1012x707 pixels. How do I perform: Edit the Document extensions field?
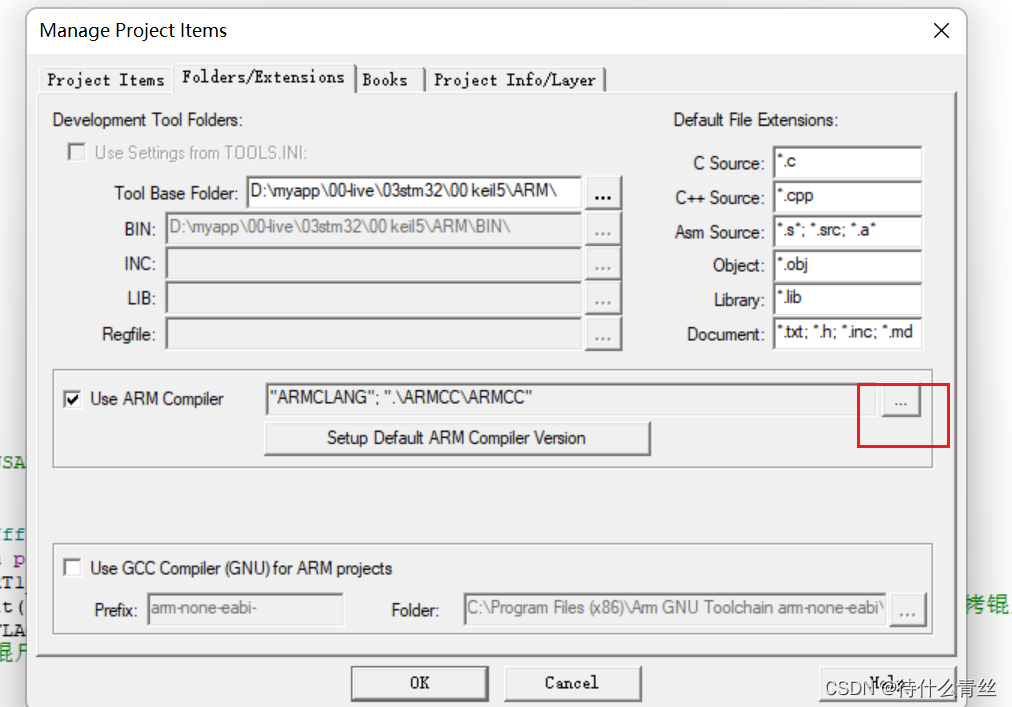(847, 333)
